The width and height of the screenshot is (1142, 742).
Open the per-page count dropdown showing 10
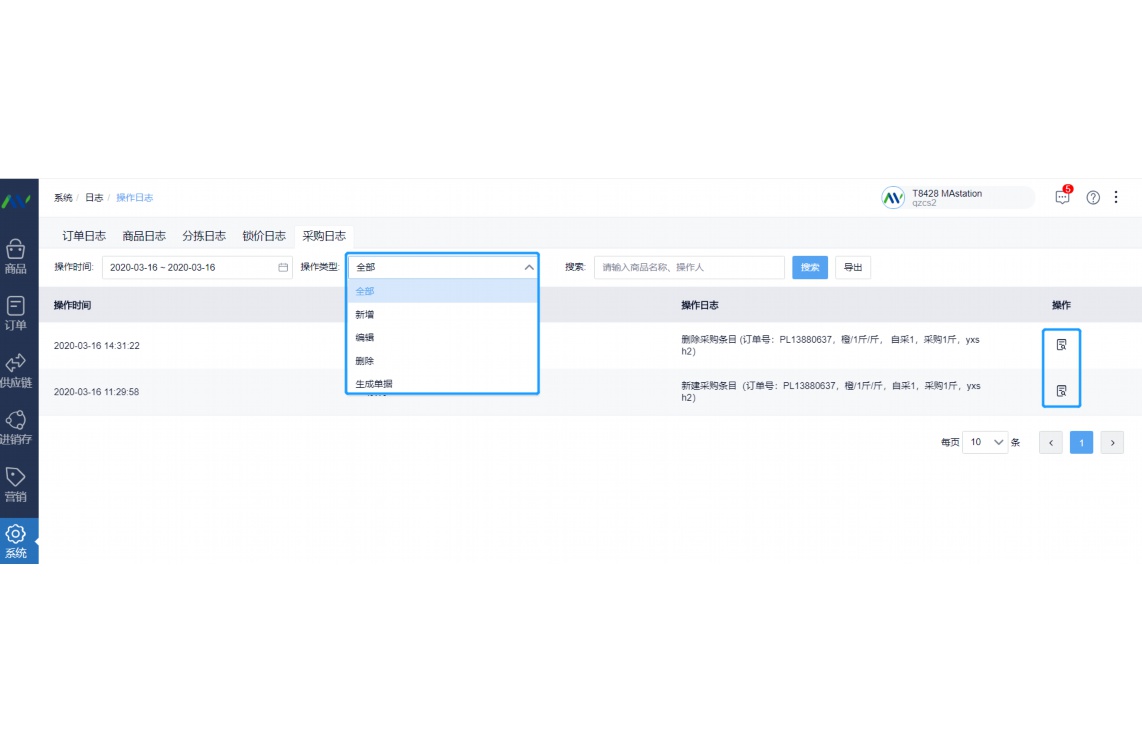click(x=985, y=442)
